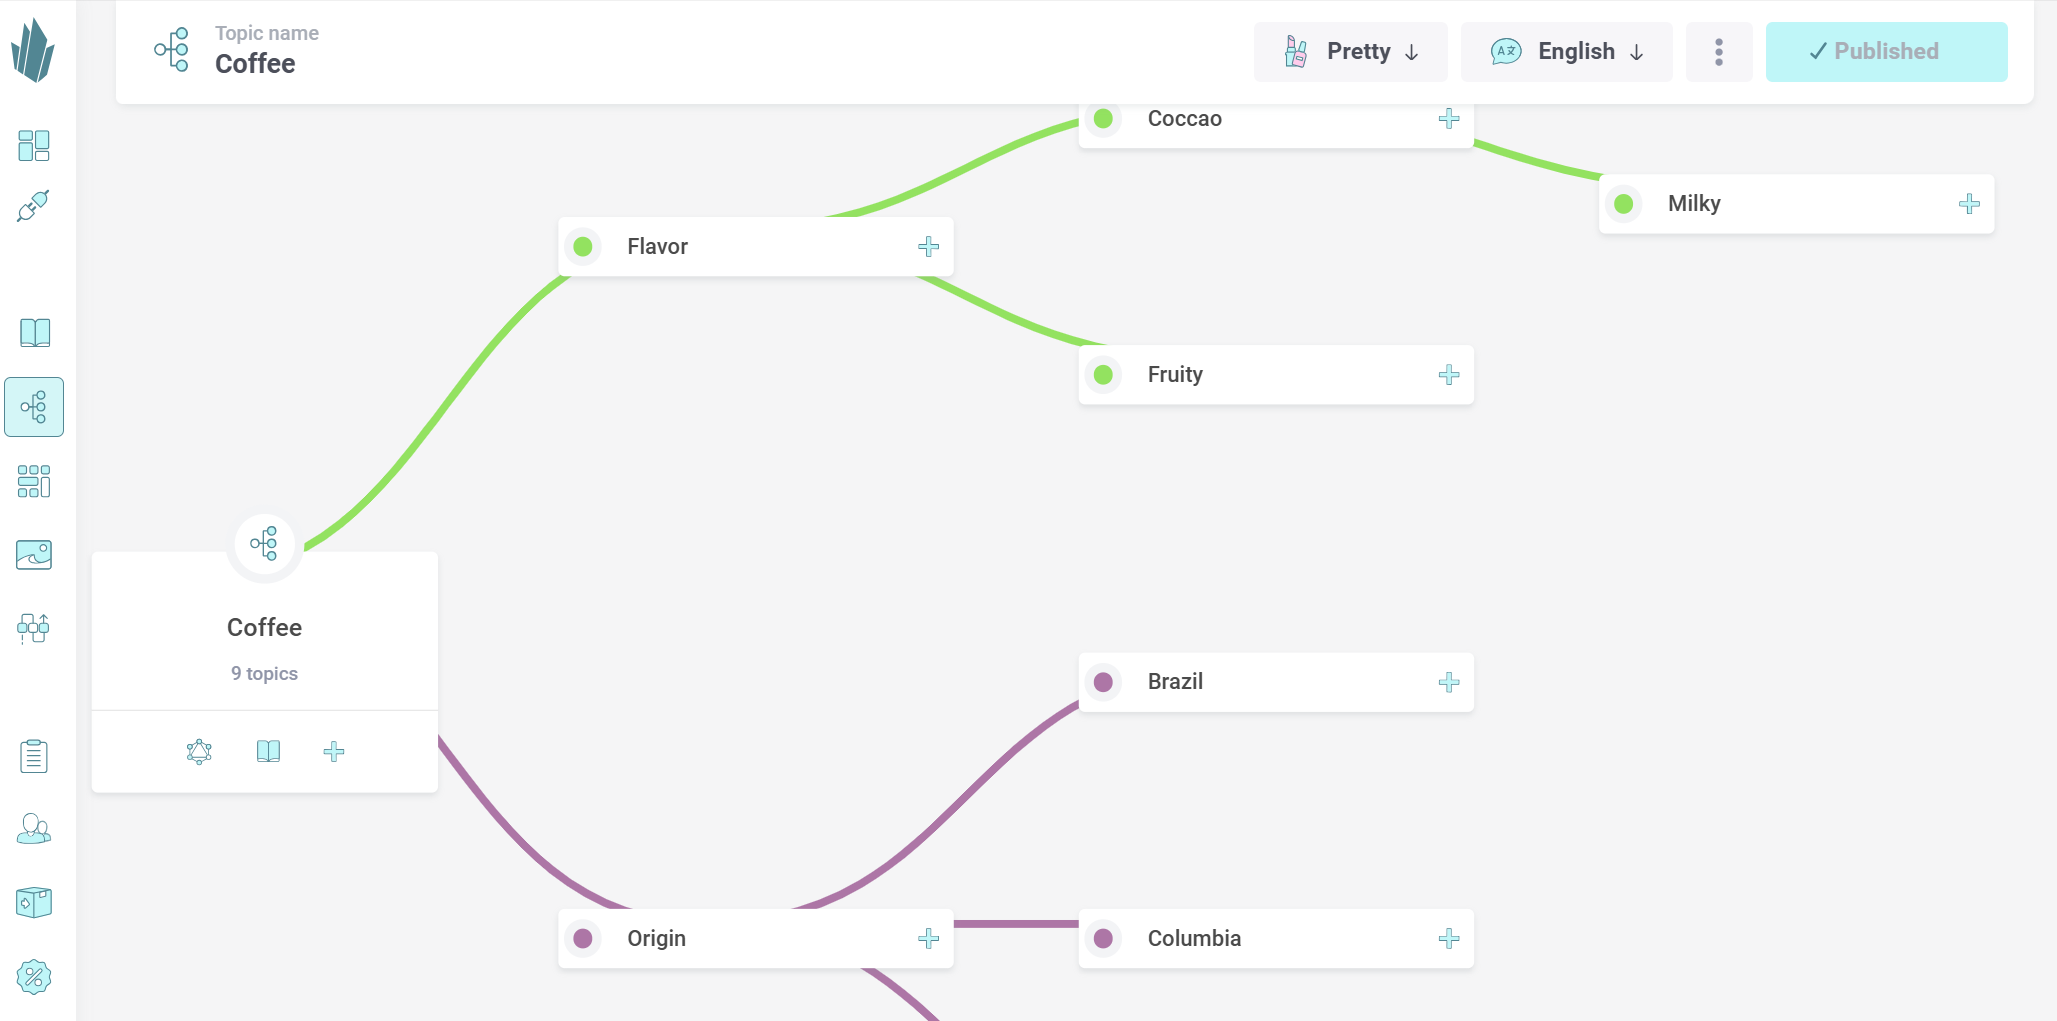Viewport: 2057px width, 1021px height.
Task: Open the book library sidebar icon
Action: click(34, 333)
